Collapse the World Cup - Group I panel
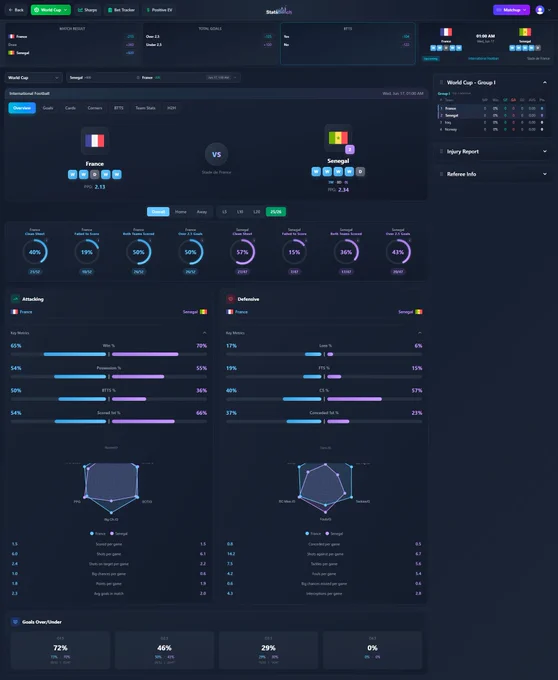Viewport: 558px width, 680px height. pos(545,82)
